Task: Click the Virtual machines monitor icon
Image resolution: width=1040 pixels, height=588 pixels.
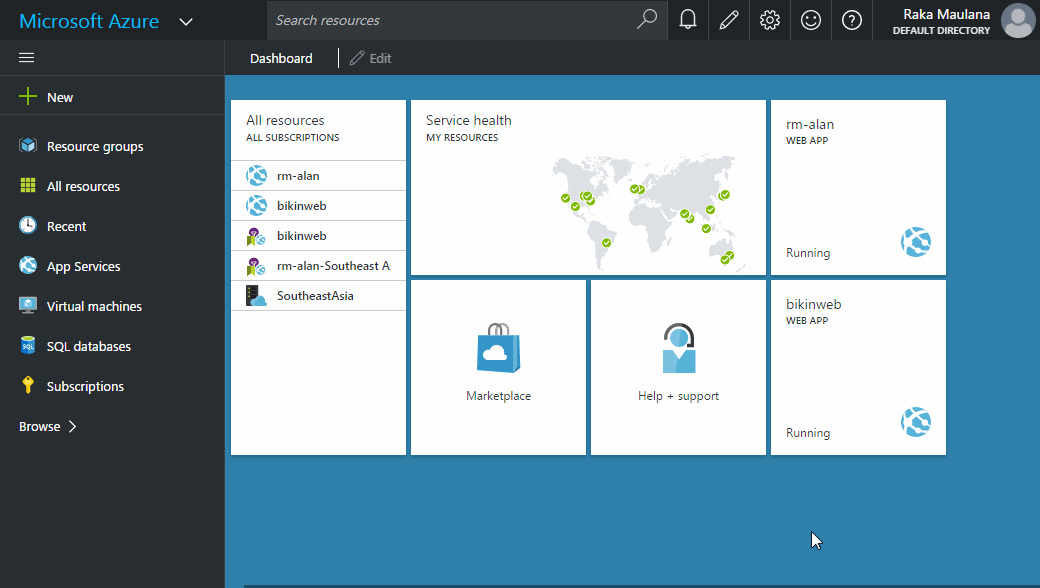Action: pyautogui.click(x=28, y=306)
